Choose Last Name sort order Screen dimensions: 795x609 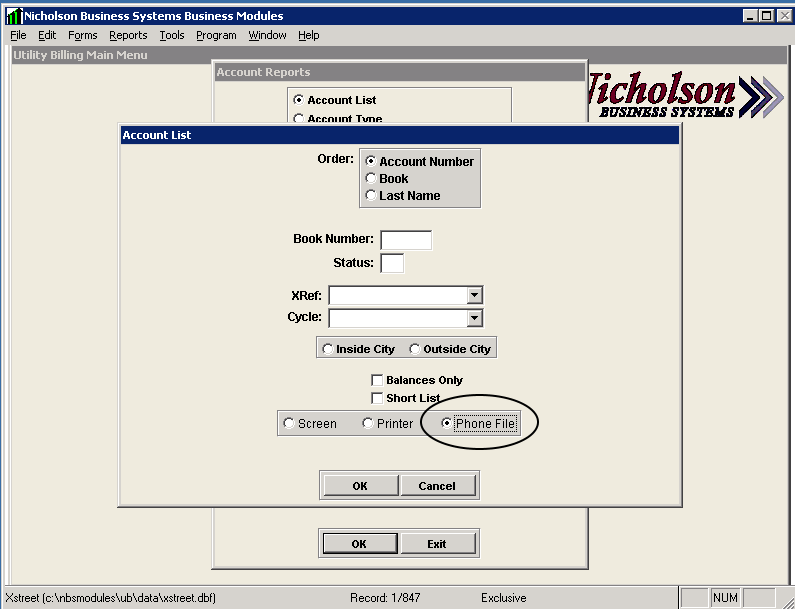coord(372,196)
